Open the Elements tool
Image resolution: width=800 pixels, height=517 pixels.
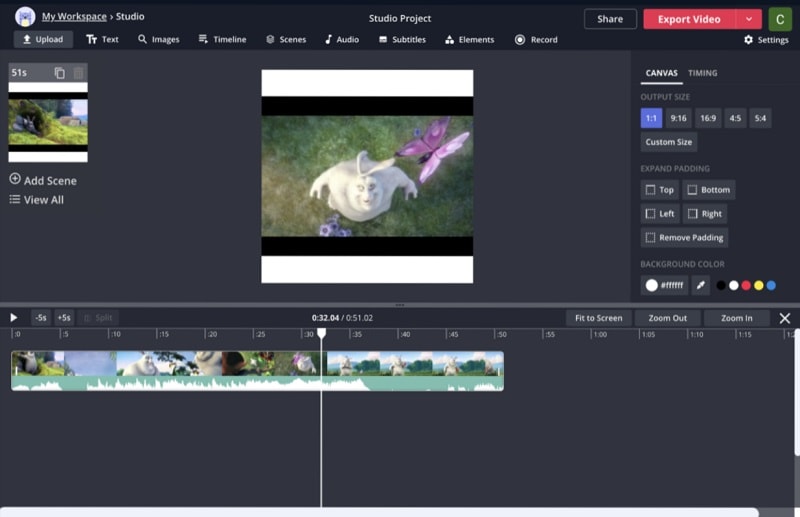pos(469,39)
